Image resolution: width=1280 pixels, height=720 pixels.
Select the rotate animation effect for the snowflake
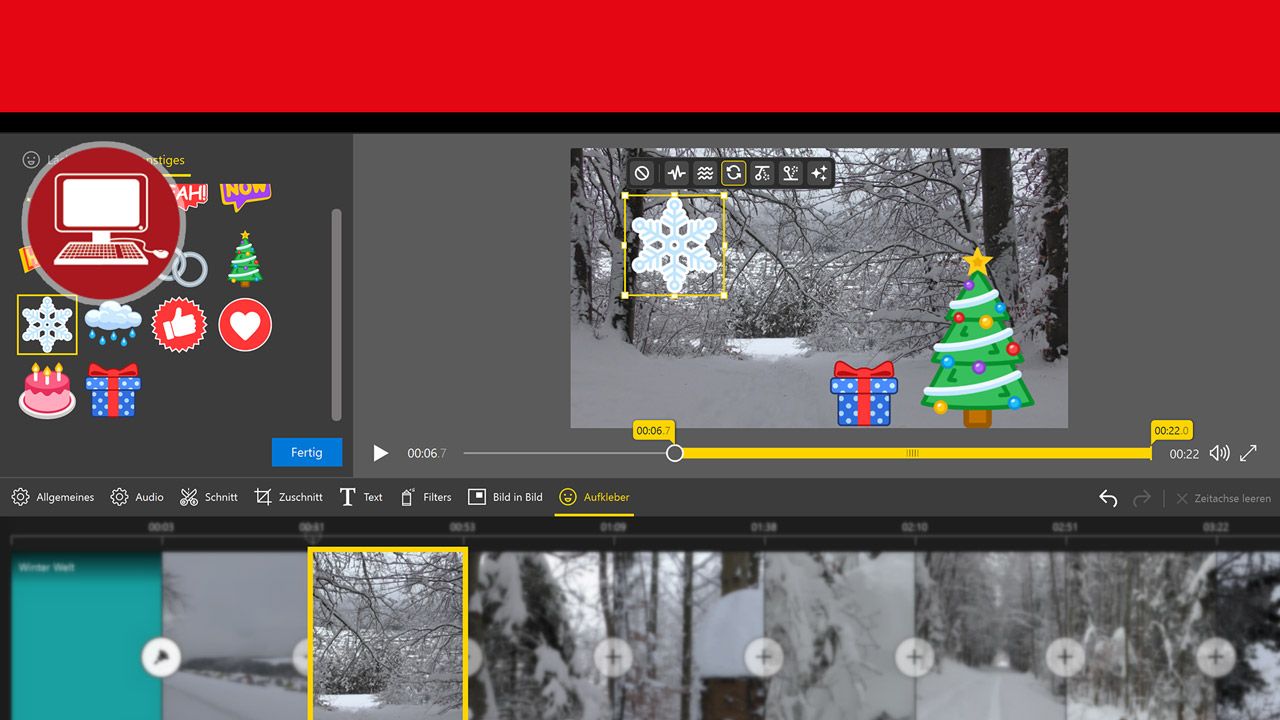point(733,172)
